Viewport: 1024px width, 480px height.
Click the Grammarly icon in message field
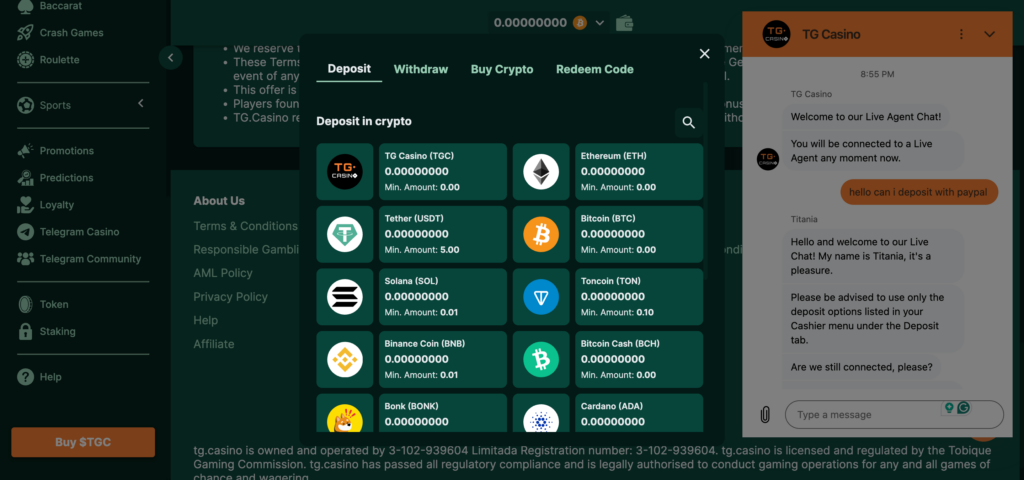[x=963, y=408]
